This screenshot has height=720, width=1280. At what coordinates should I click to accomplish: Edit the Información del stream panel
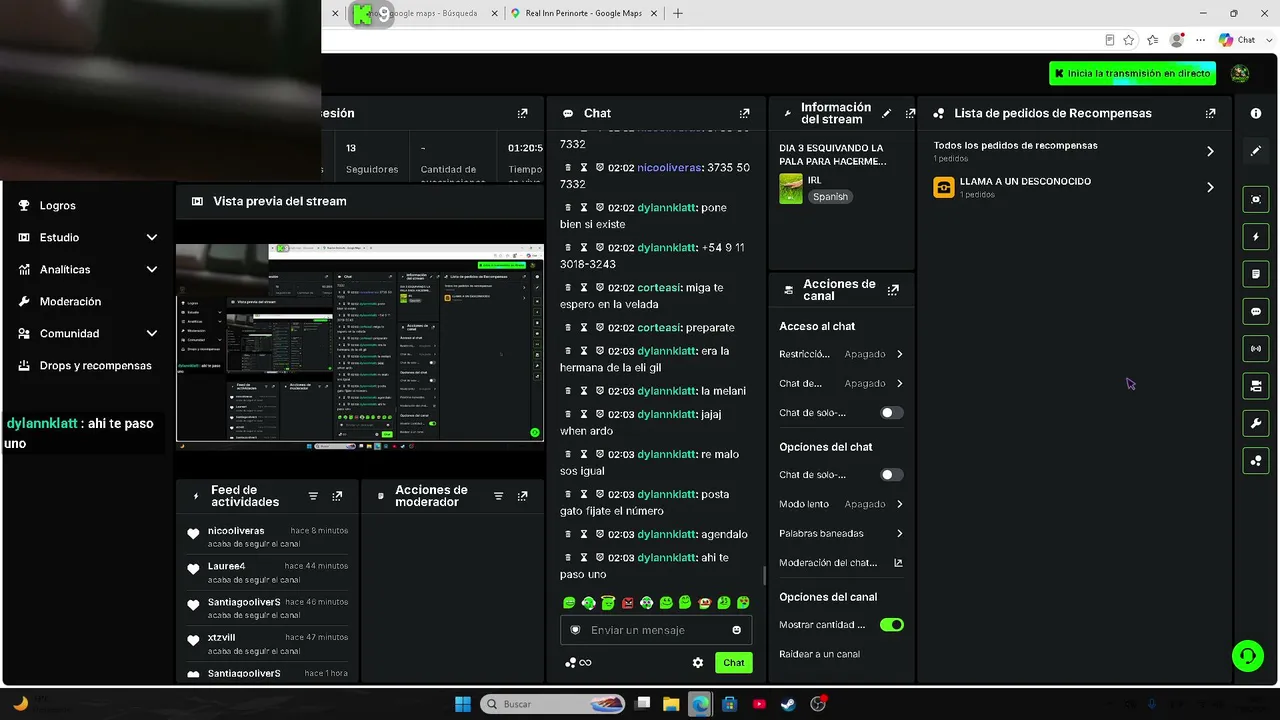click(887, 113)
